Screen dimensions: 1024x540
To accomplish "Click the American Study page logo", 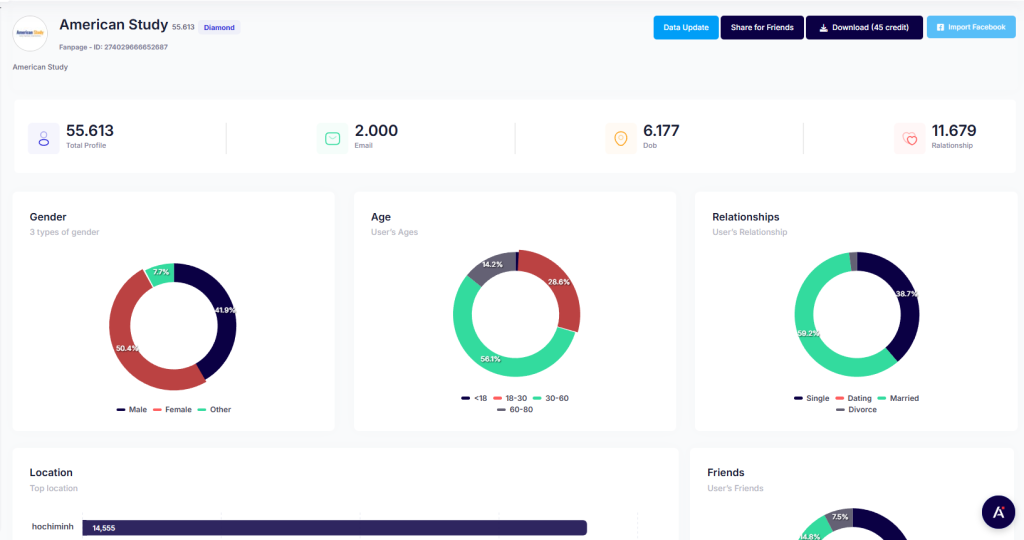I will click(30, 33).
